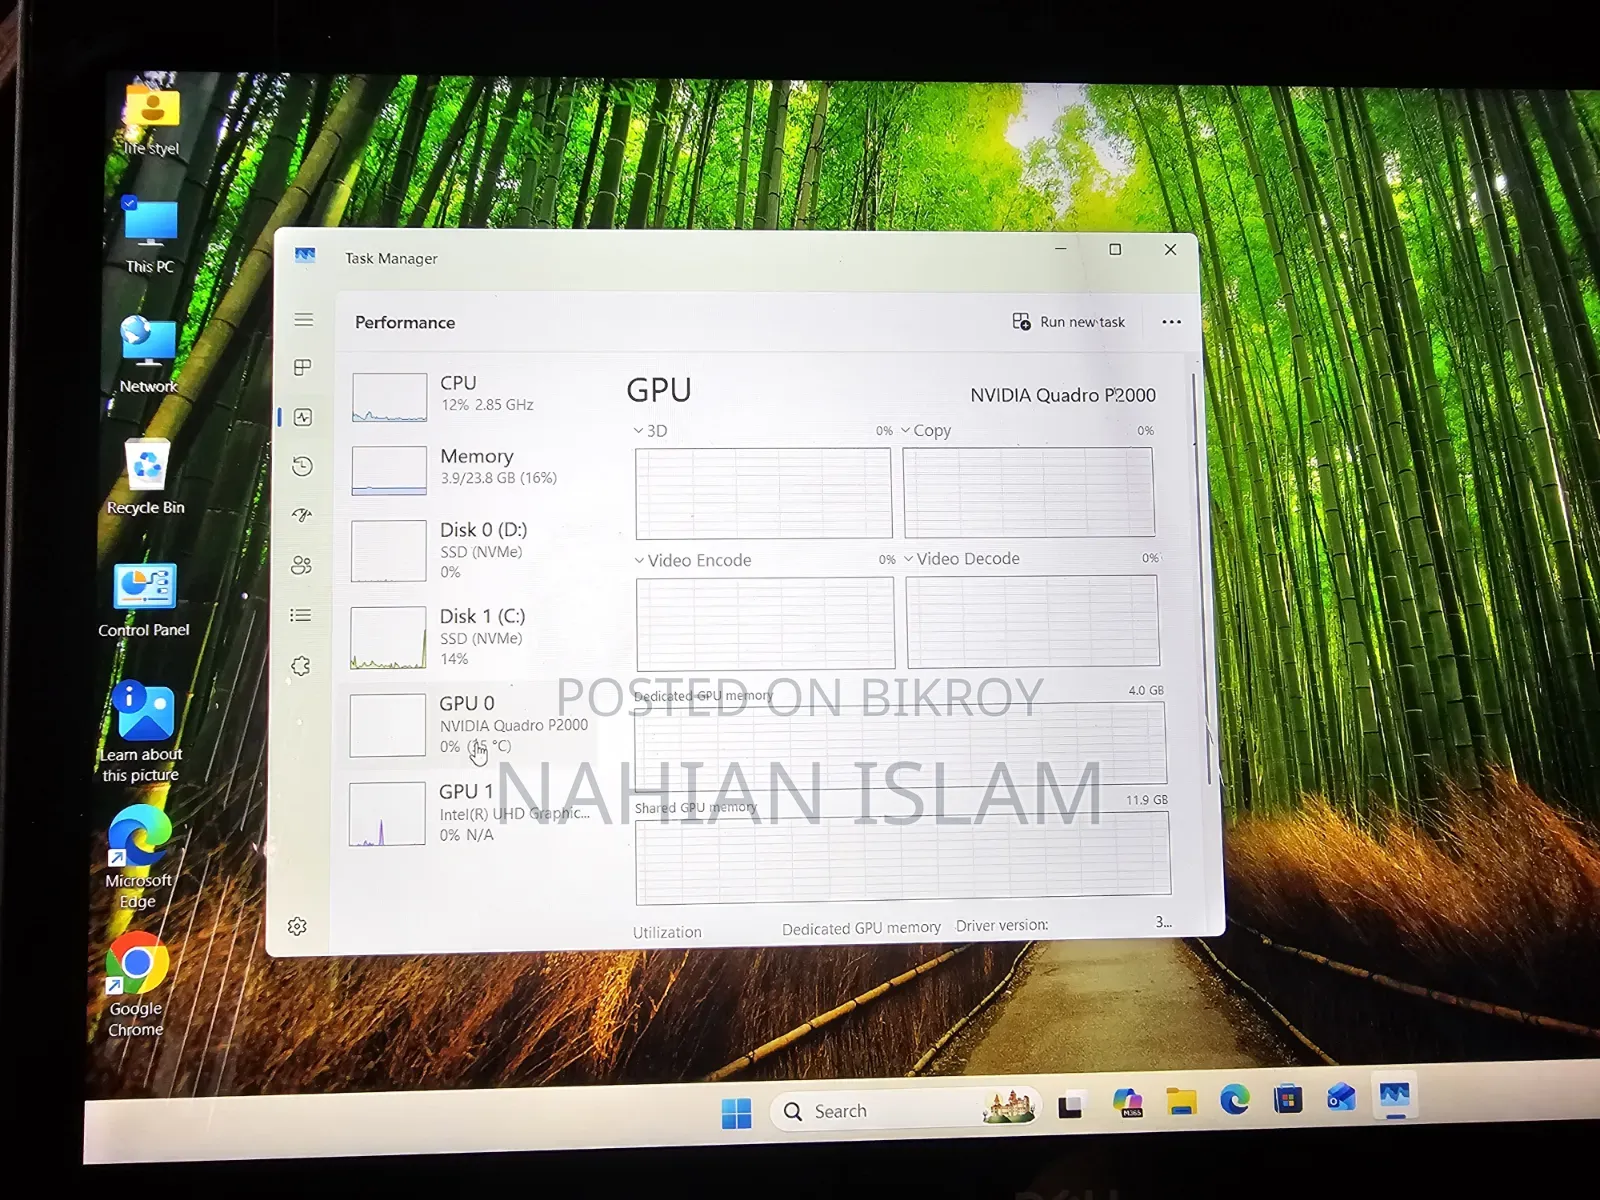Image resolution: width=1600 pixels, height=1200 pixels.
Task: Open the Details list icon
Action: point(300,615)
